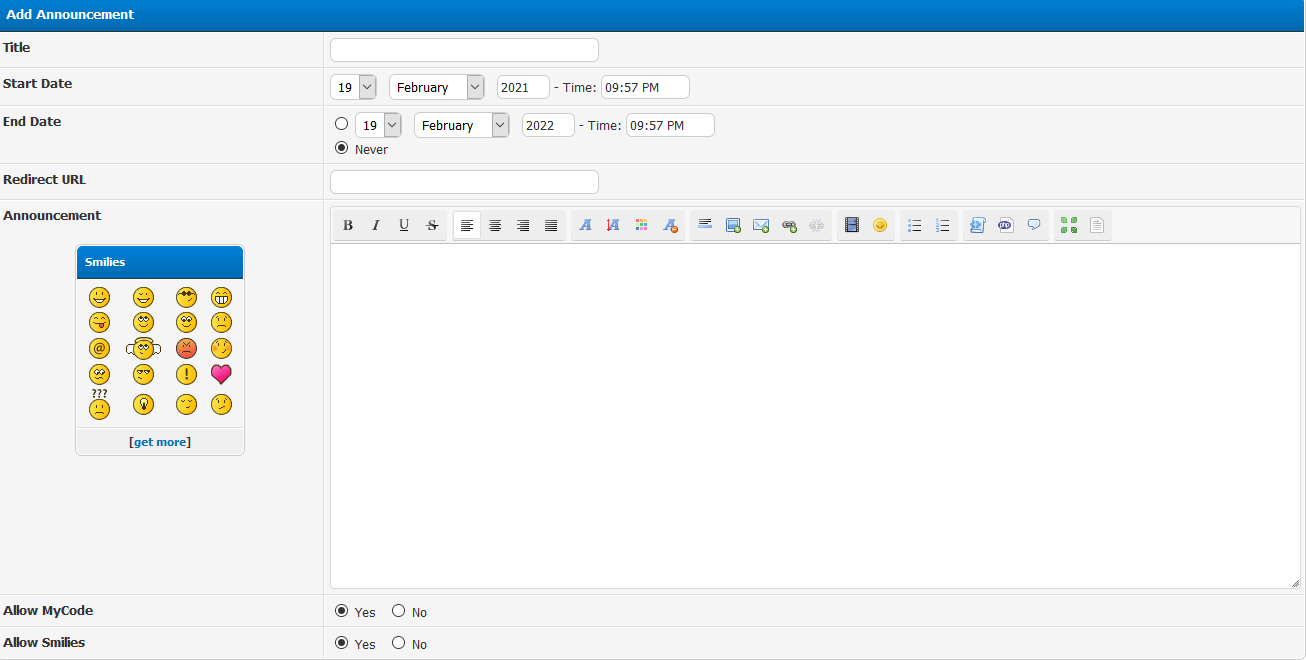The width and height of the screenshot is (1306, 660).
Task: Toggle bold formatting in editor toolbar
Action: [x=348, y=226]
